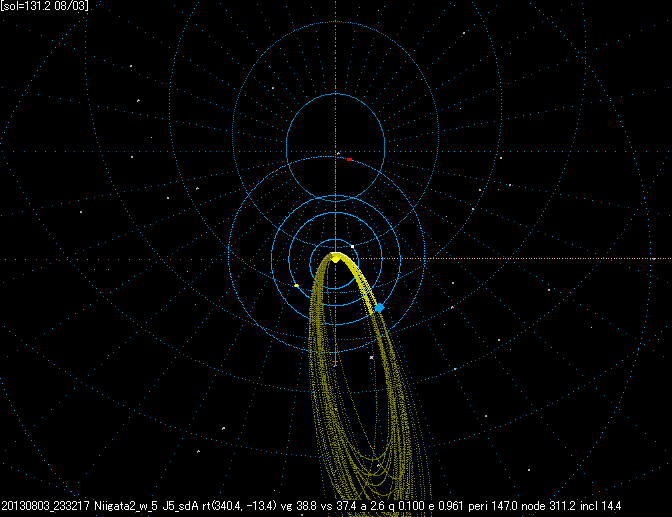Select the "J5_sdA" shower code text
672x517 pixels.
[180, 506]
